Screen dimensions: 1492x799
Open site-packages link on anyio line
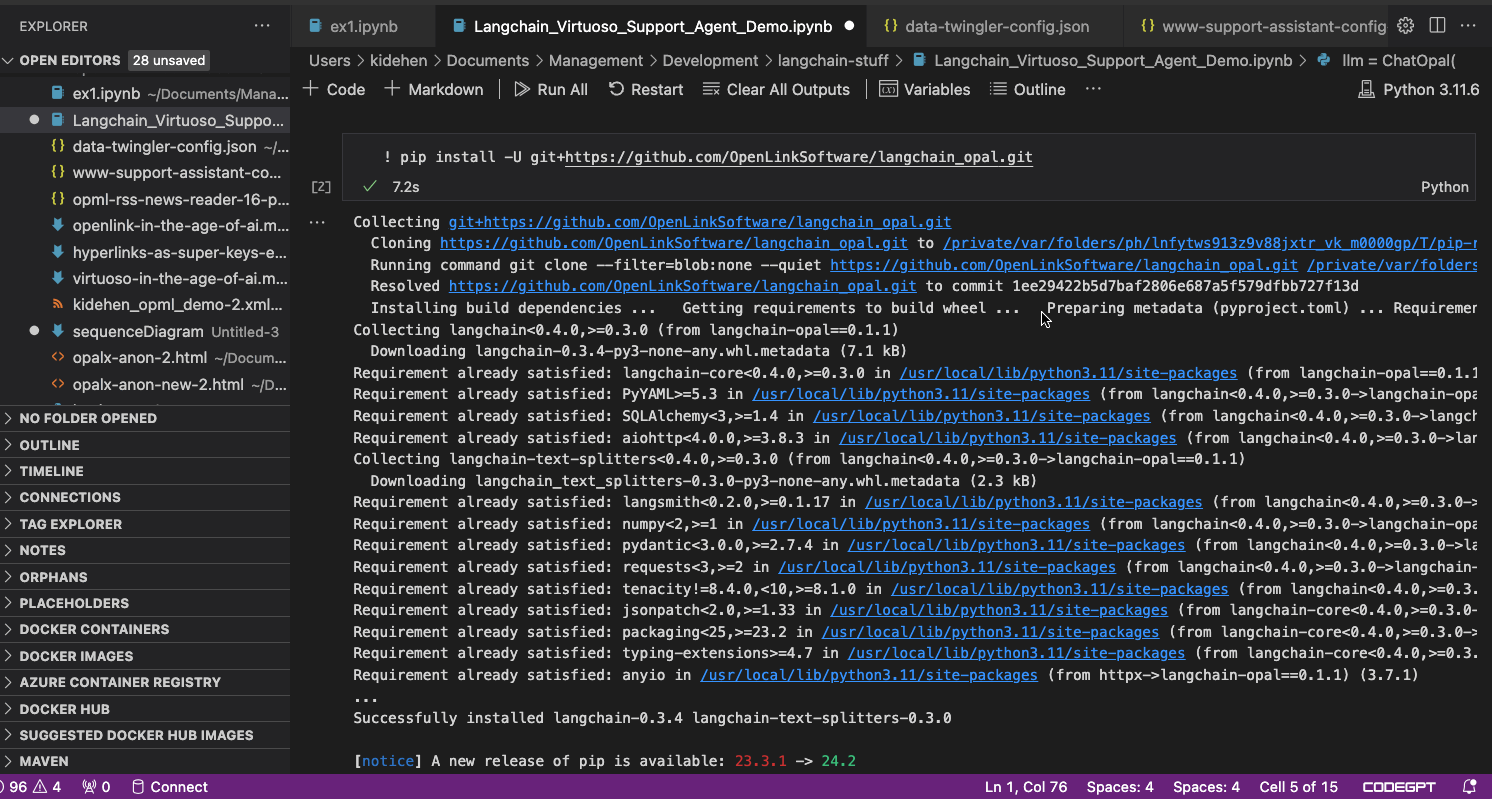tap(869, 675)
